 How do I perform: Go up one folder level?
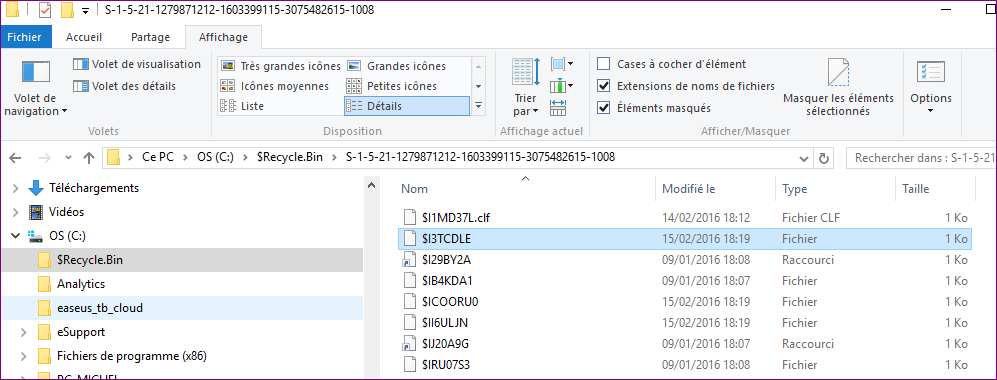(x=89, y=158)
